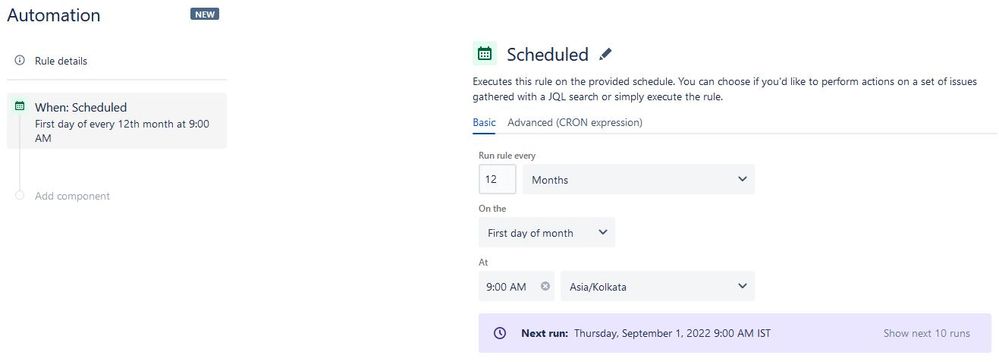Expand the First day of month dropdown
The width and height of the screenshot is (999, 362).
[x=547, y=233]
